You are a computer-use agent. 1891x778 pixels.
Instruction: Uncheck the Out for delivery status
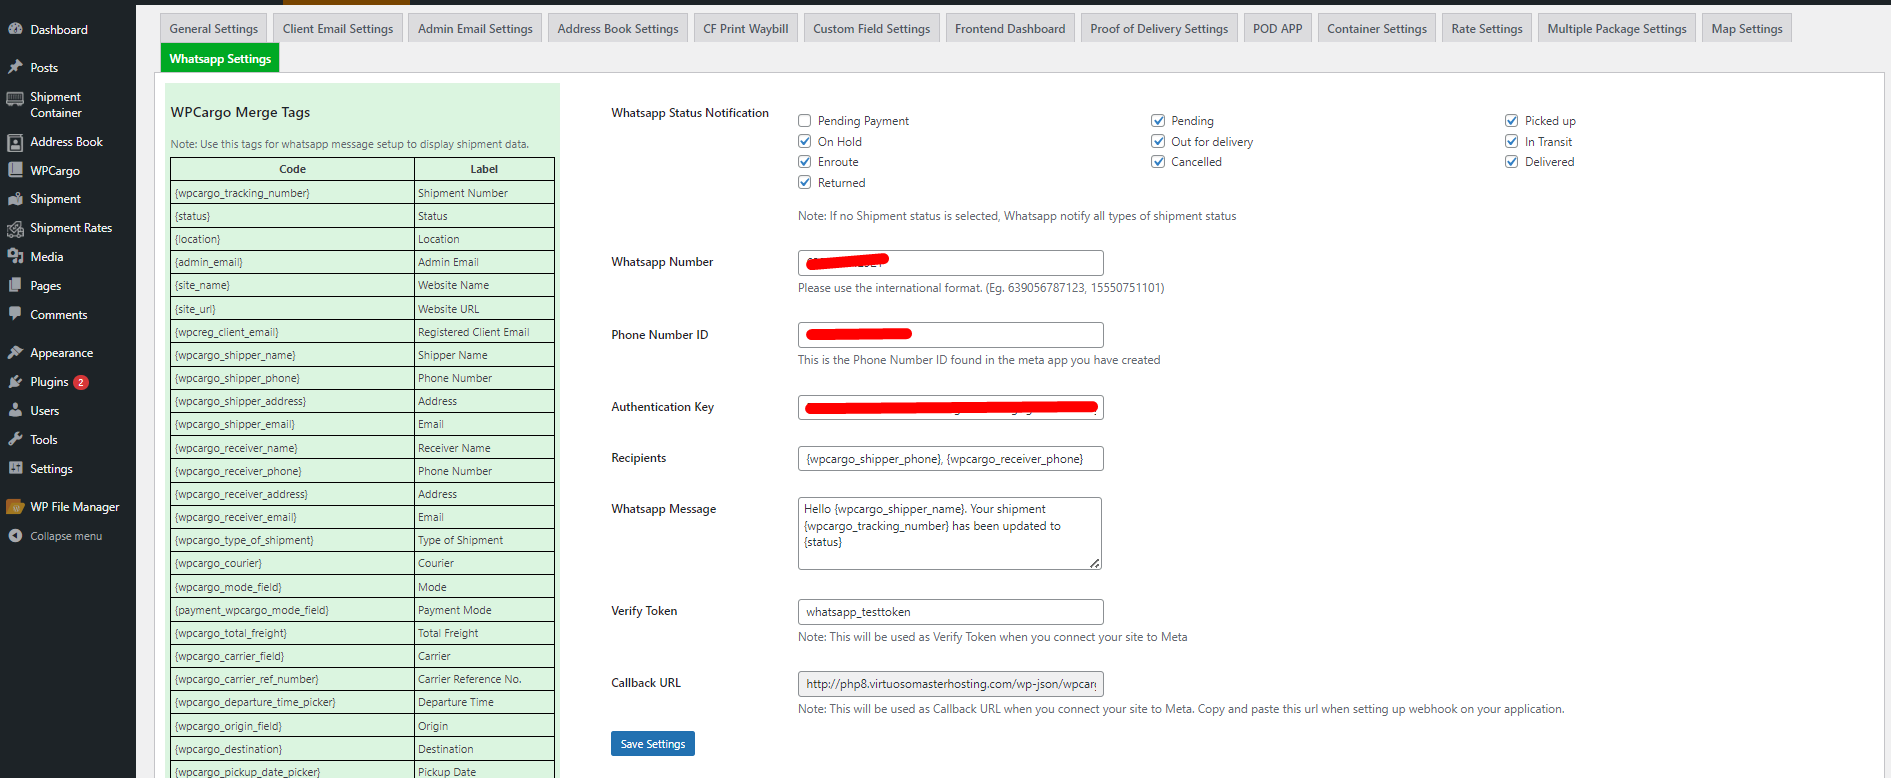coord(1158,142)
